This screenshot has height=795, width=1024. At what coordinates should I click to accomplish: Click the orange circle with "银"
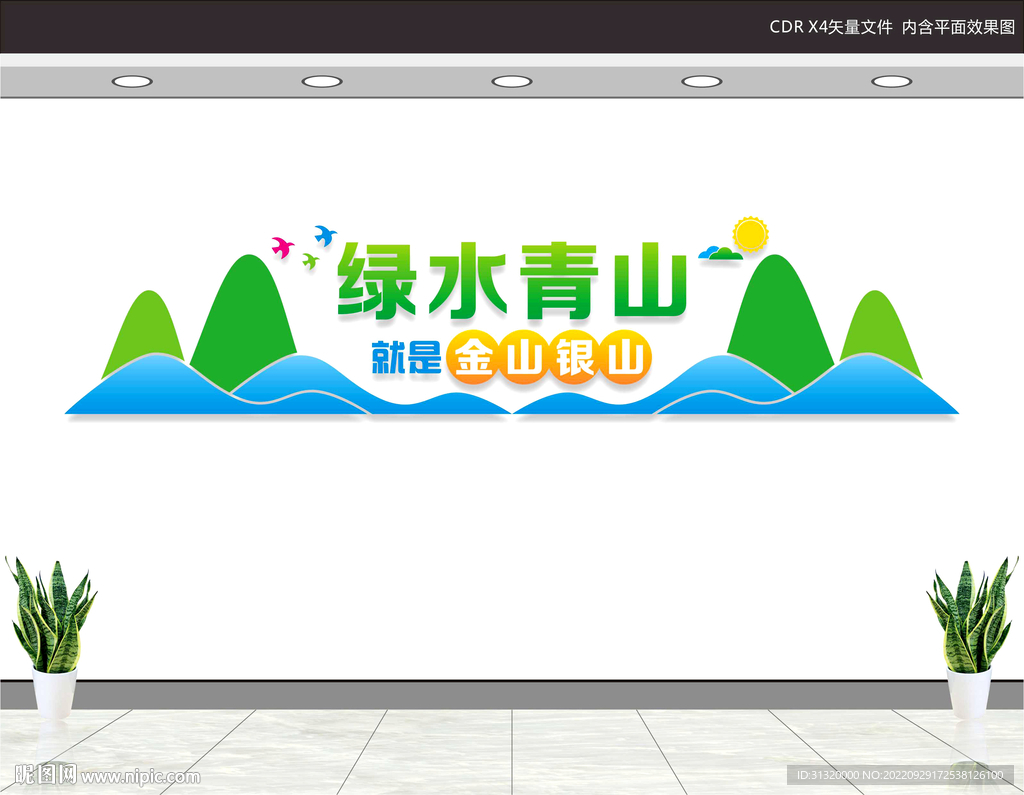click(575, 357)
